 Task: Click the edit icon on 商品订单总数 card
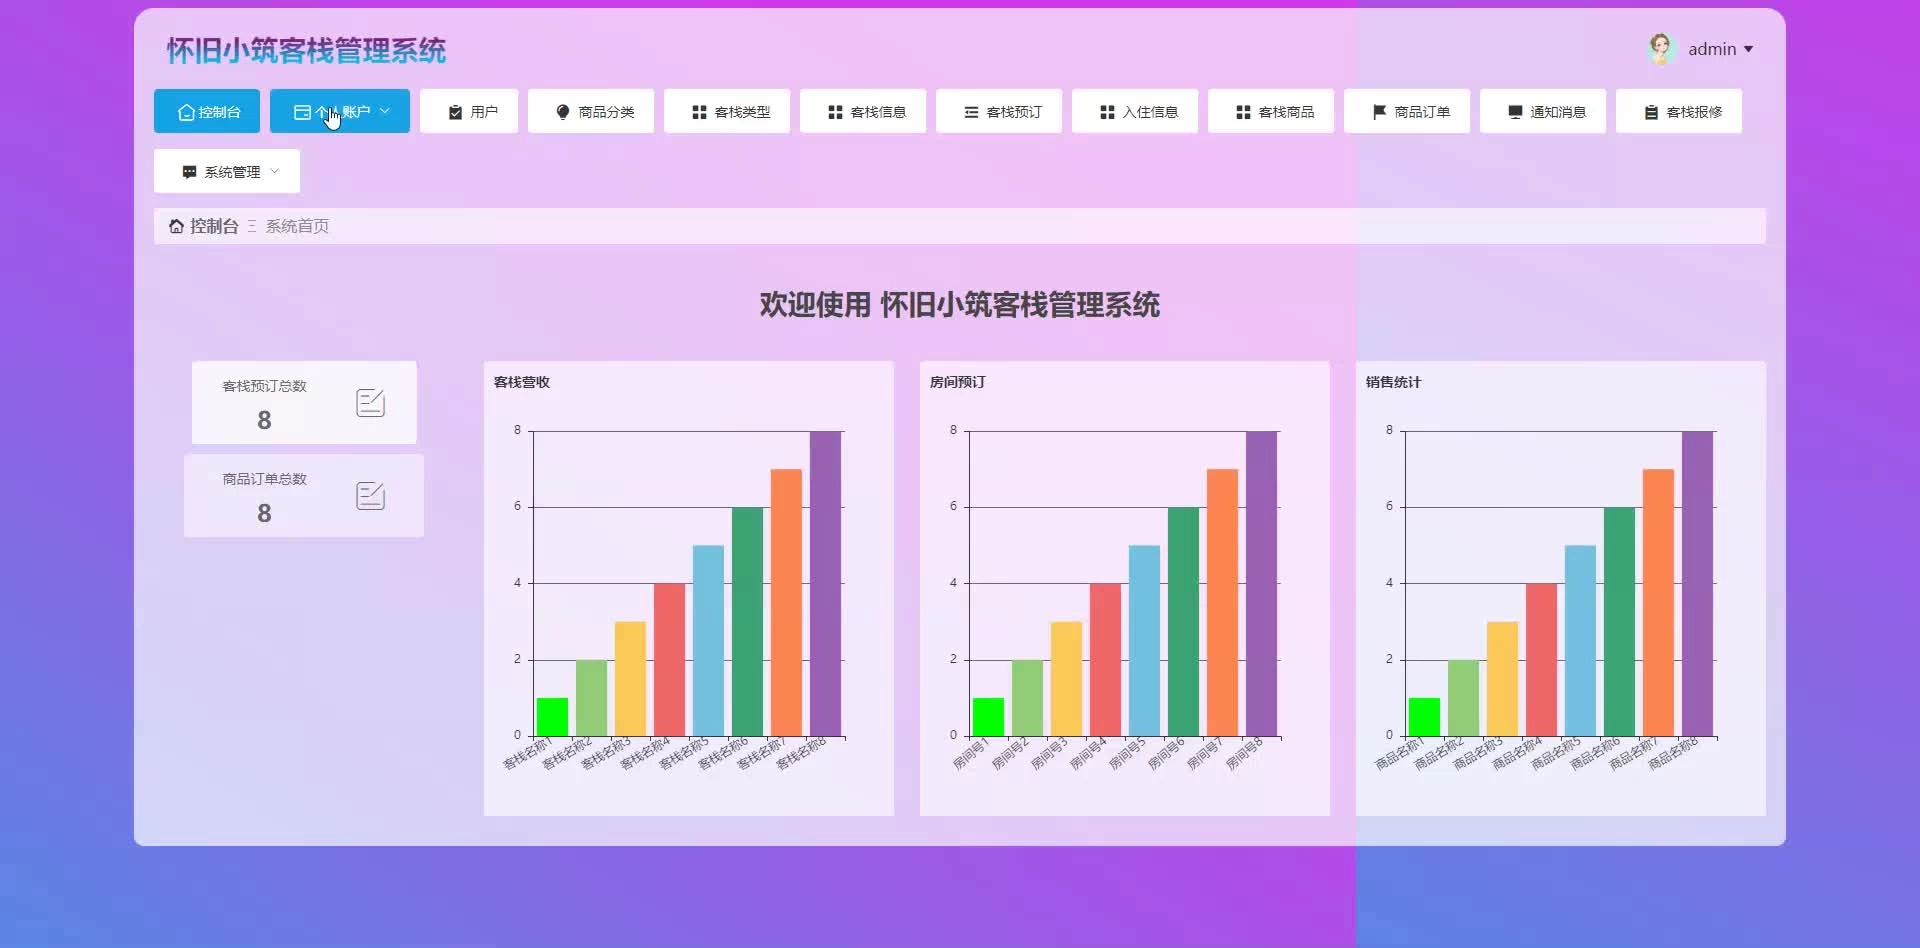point(370,495)
